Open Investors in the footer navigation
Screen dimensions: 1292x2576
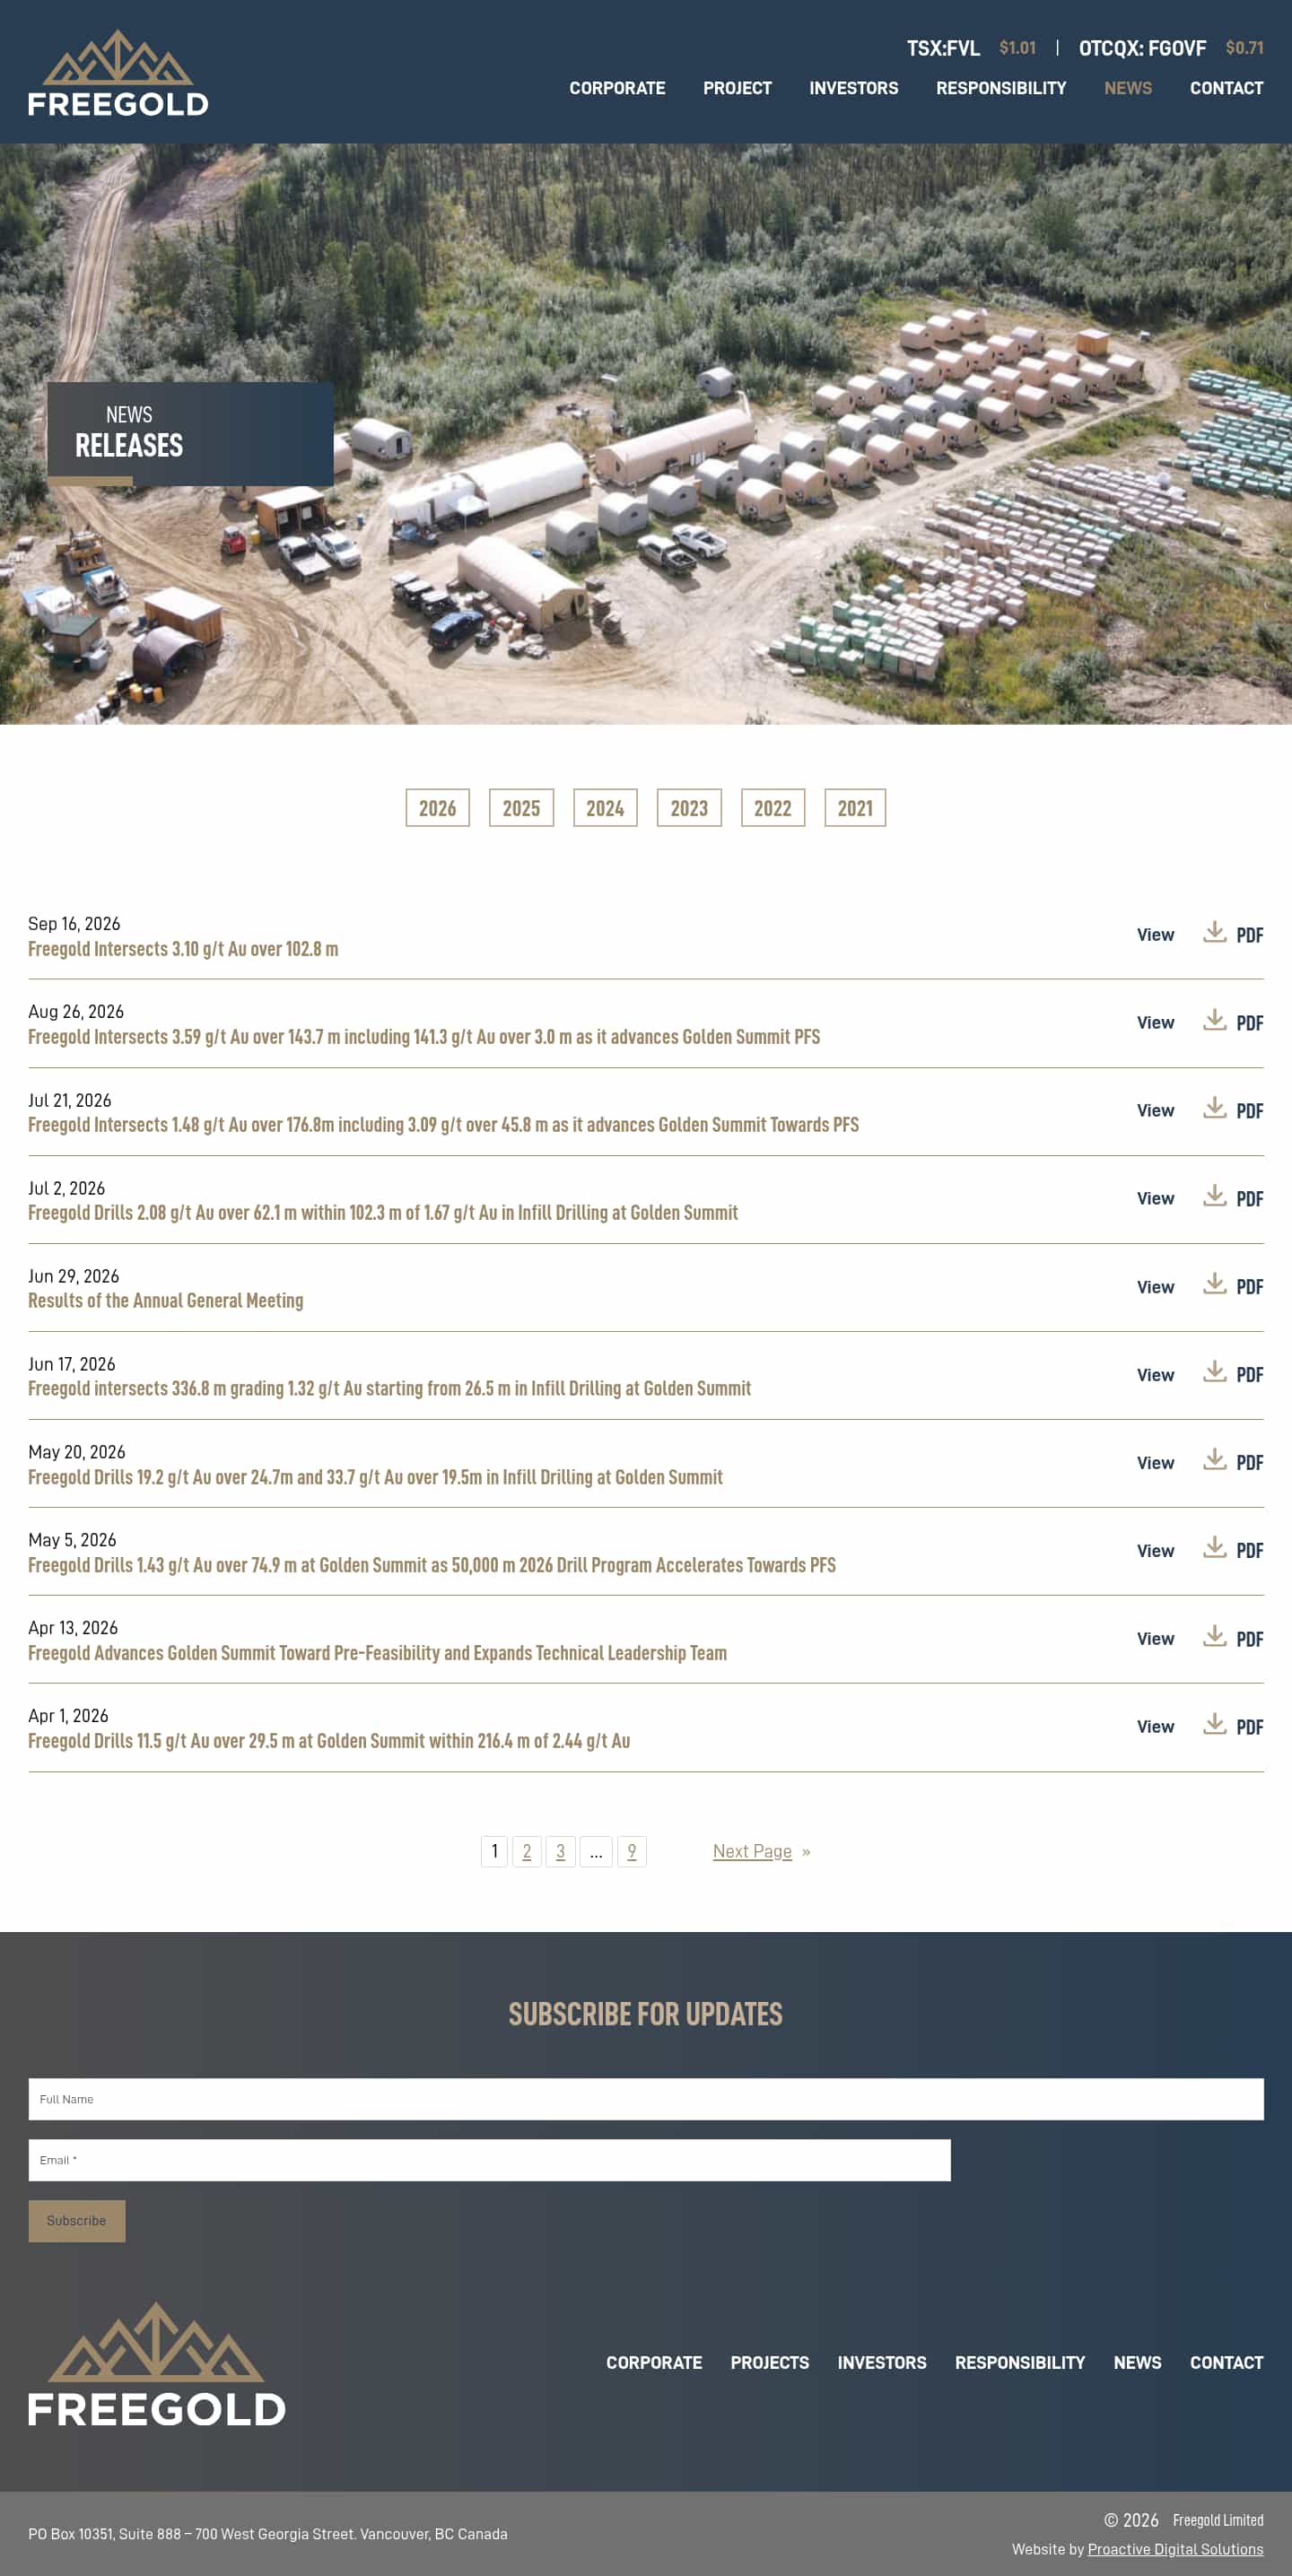pos(882,2362)
